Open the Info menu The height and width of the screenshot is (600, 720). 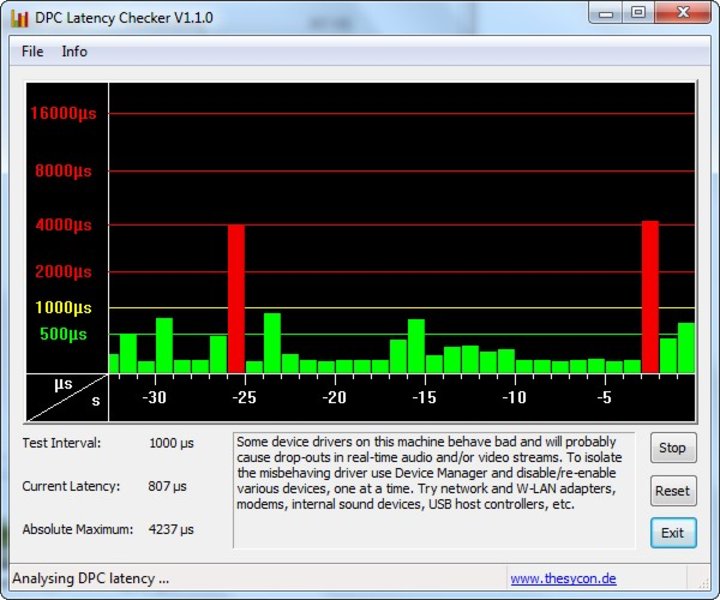[x=74, y=51]
